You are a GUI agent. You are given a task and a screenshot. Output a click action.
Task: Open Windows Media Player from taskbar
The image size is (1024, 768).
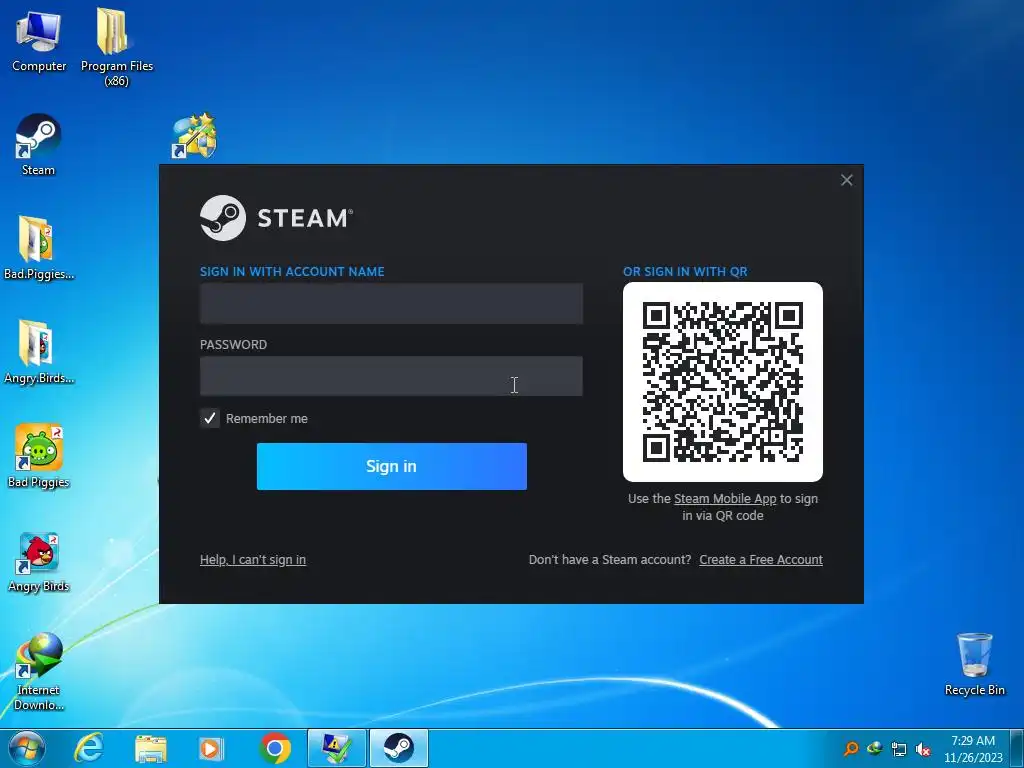(x=211, y=748)
